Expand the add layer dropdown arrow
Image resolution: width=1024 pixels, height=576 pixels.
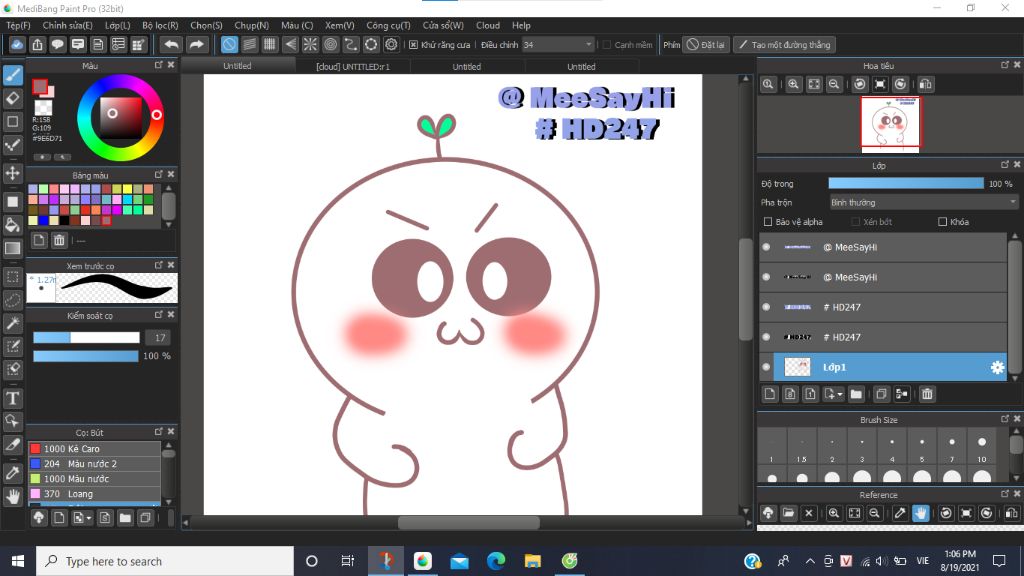pos(840,394)
